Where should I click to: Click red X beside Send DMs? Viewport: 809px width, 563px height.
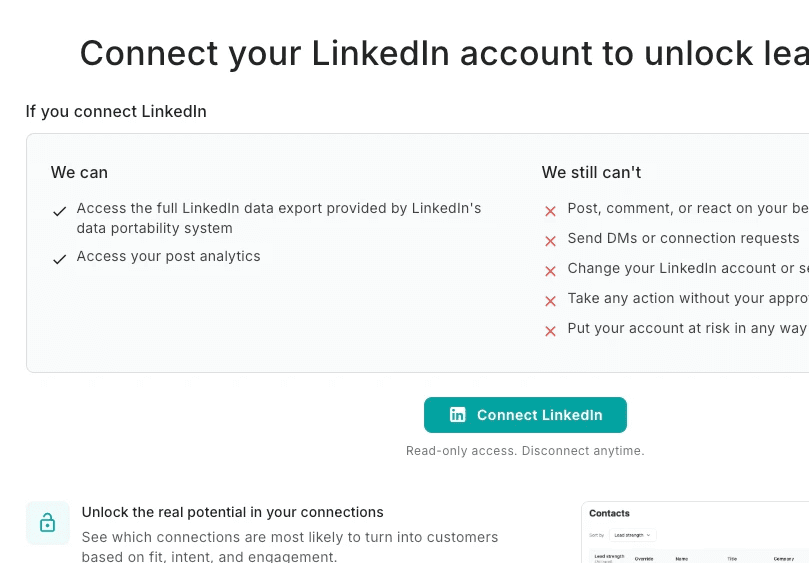click(x=550, y=241)
